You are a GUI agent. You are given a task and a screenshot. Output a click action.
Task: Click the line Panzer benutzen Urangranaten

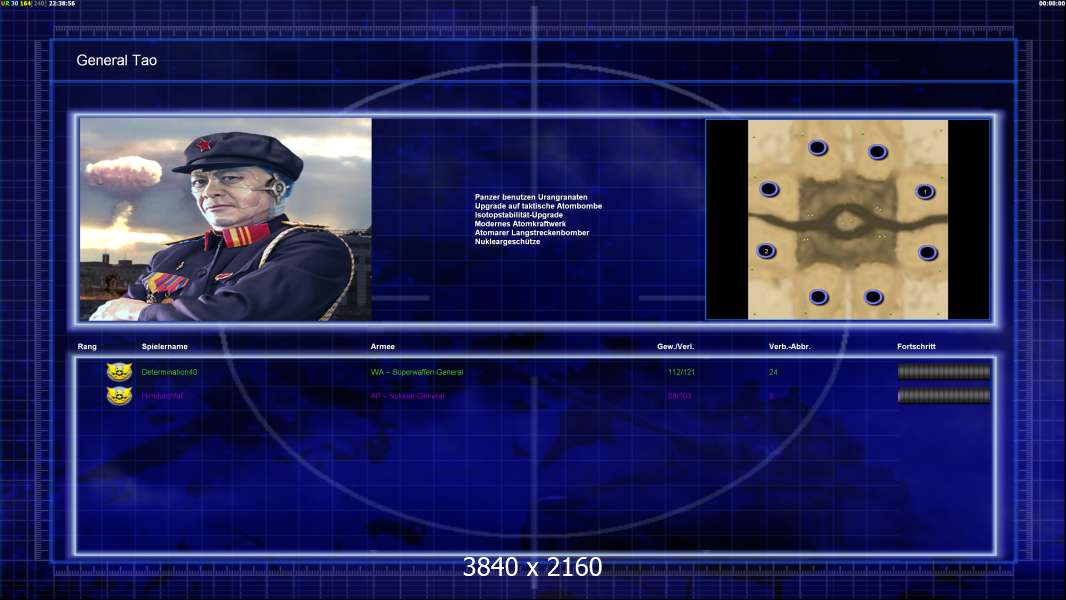[x=531, y=197]
